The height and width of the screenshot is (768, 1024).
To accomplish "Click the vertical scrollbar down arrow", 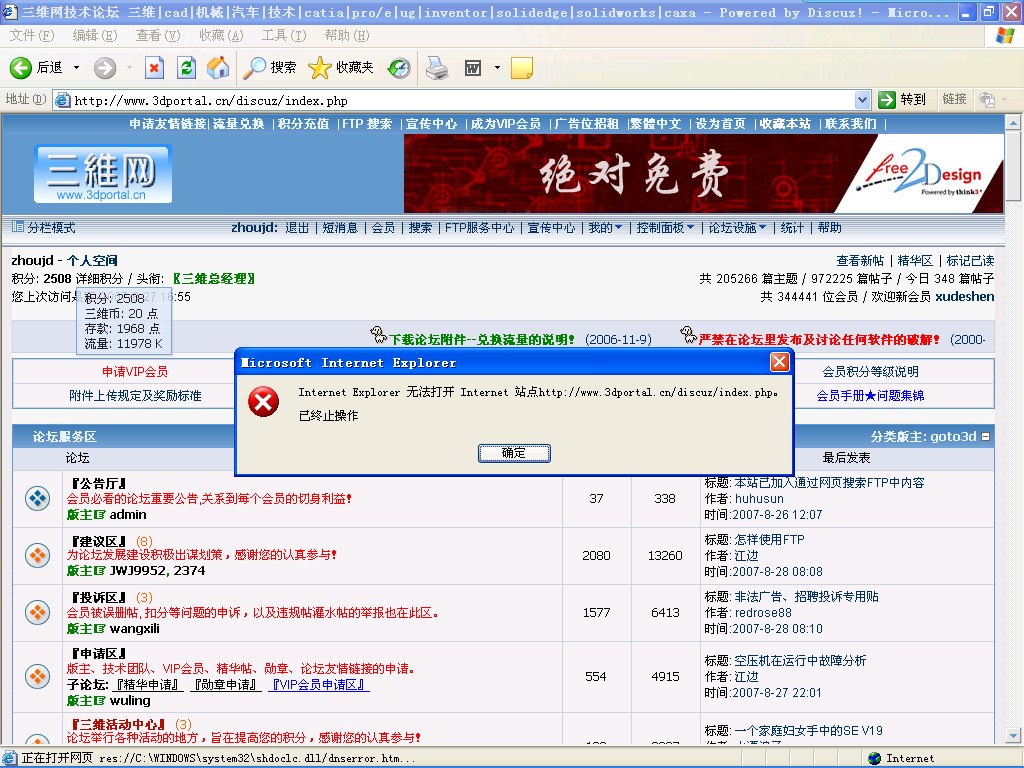I will [x=1013, y=735].
